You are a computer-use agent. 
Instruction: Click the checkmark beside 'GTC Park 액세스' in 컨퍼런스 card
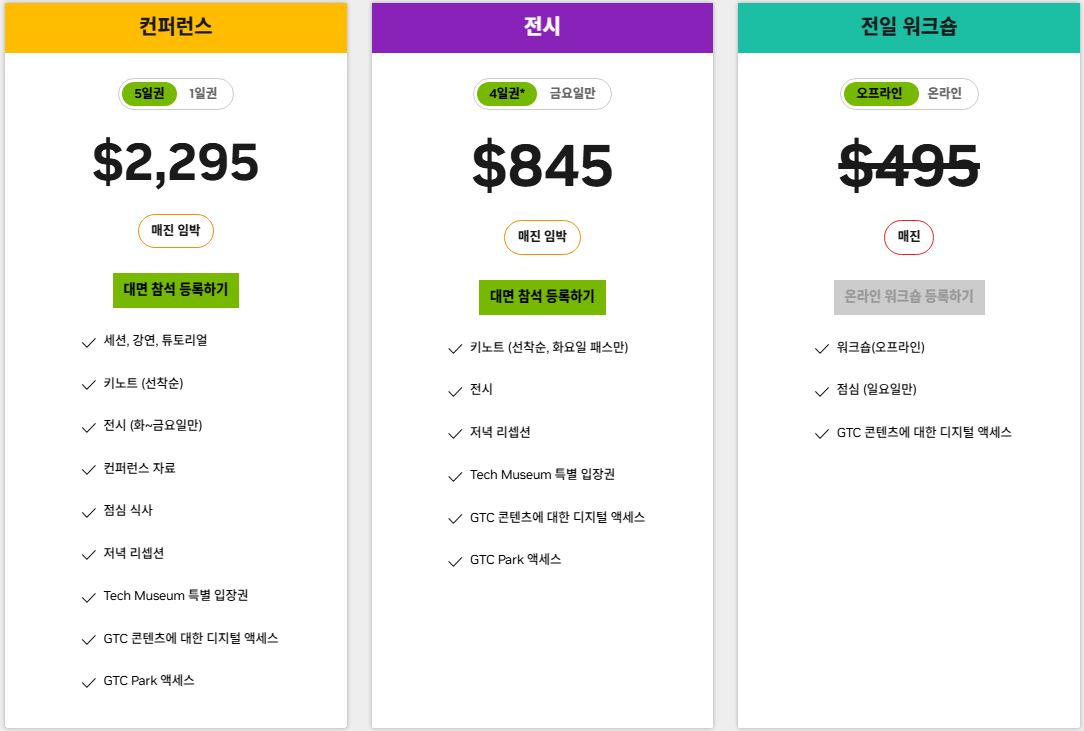(x=88, y=681)
